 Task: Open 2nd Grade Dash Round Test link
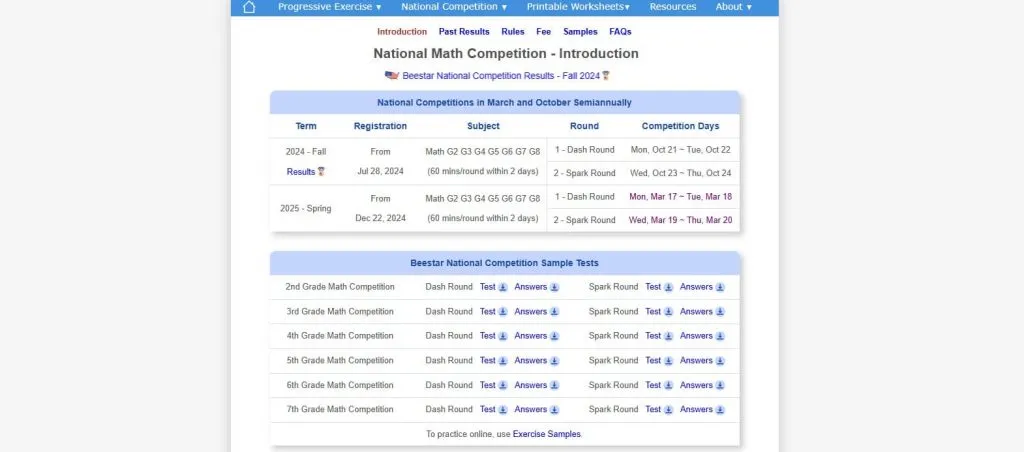coord(488,287)
